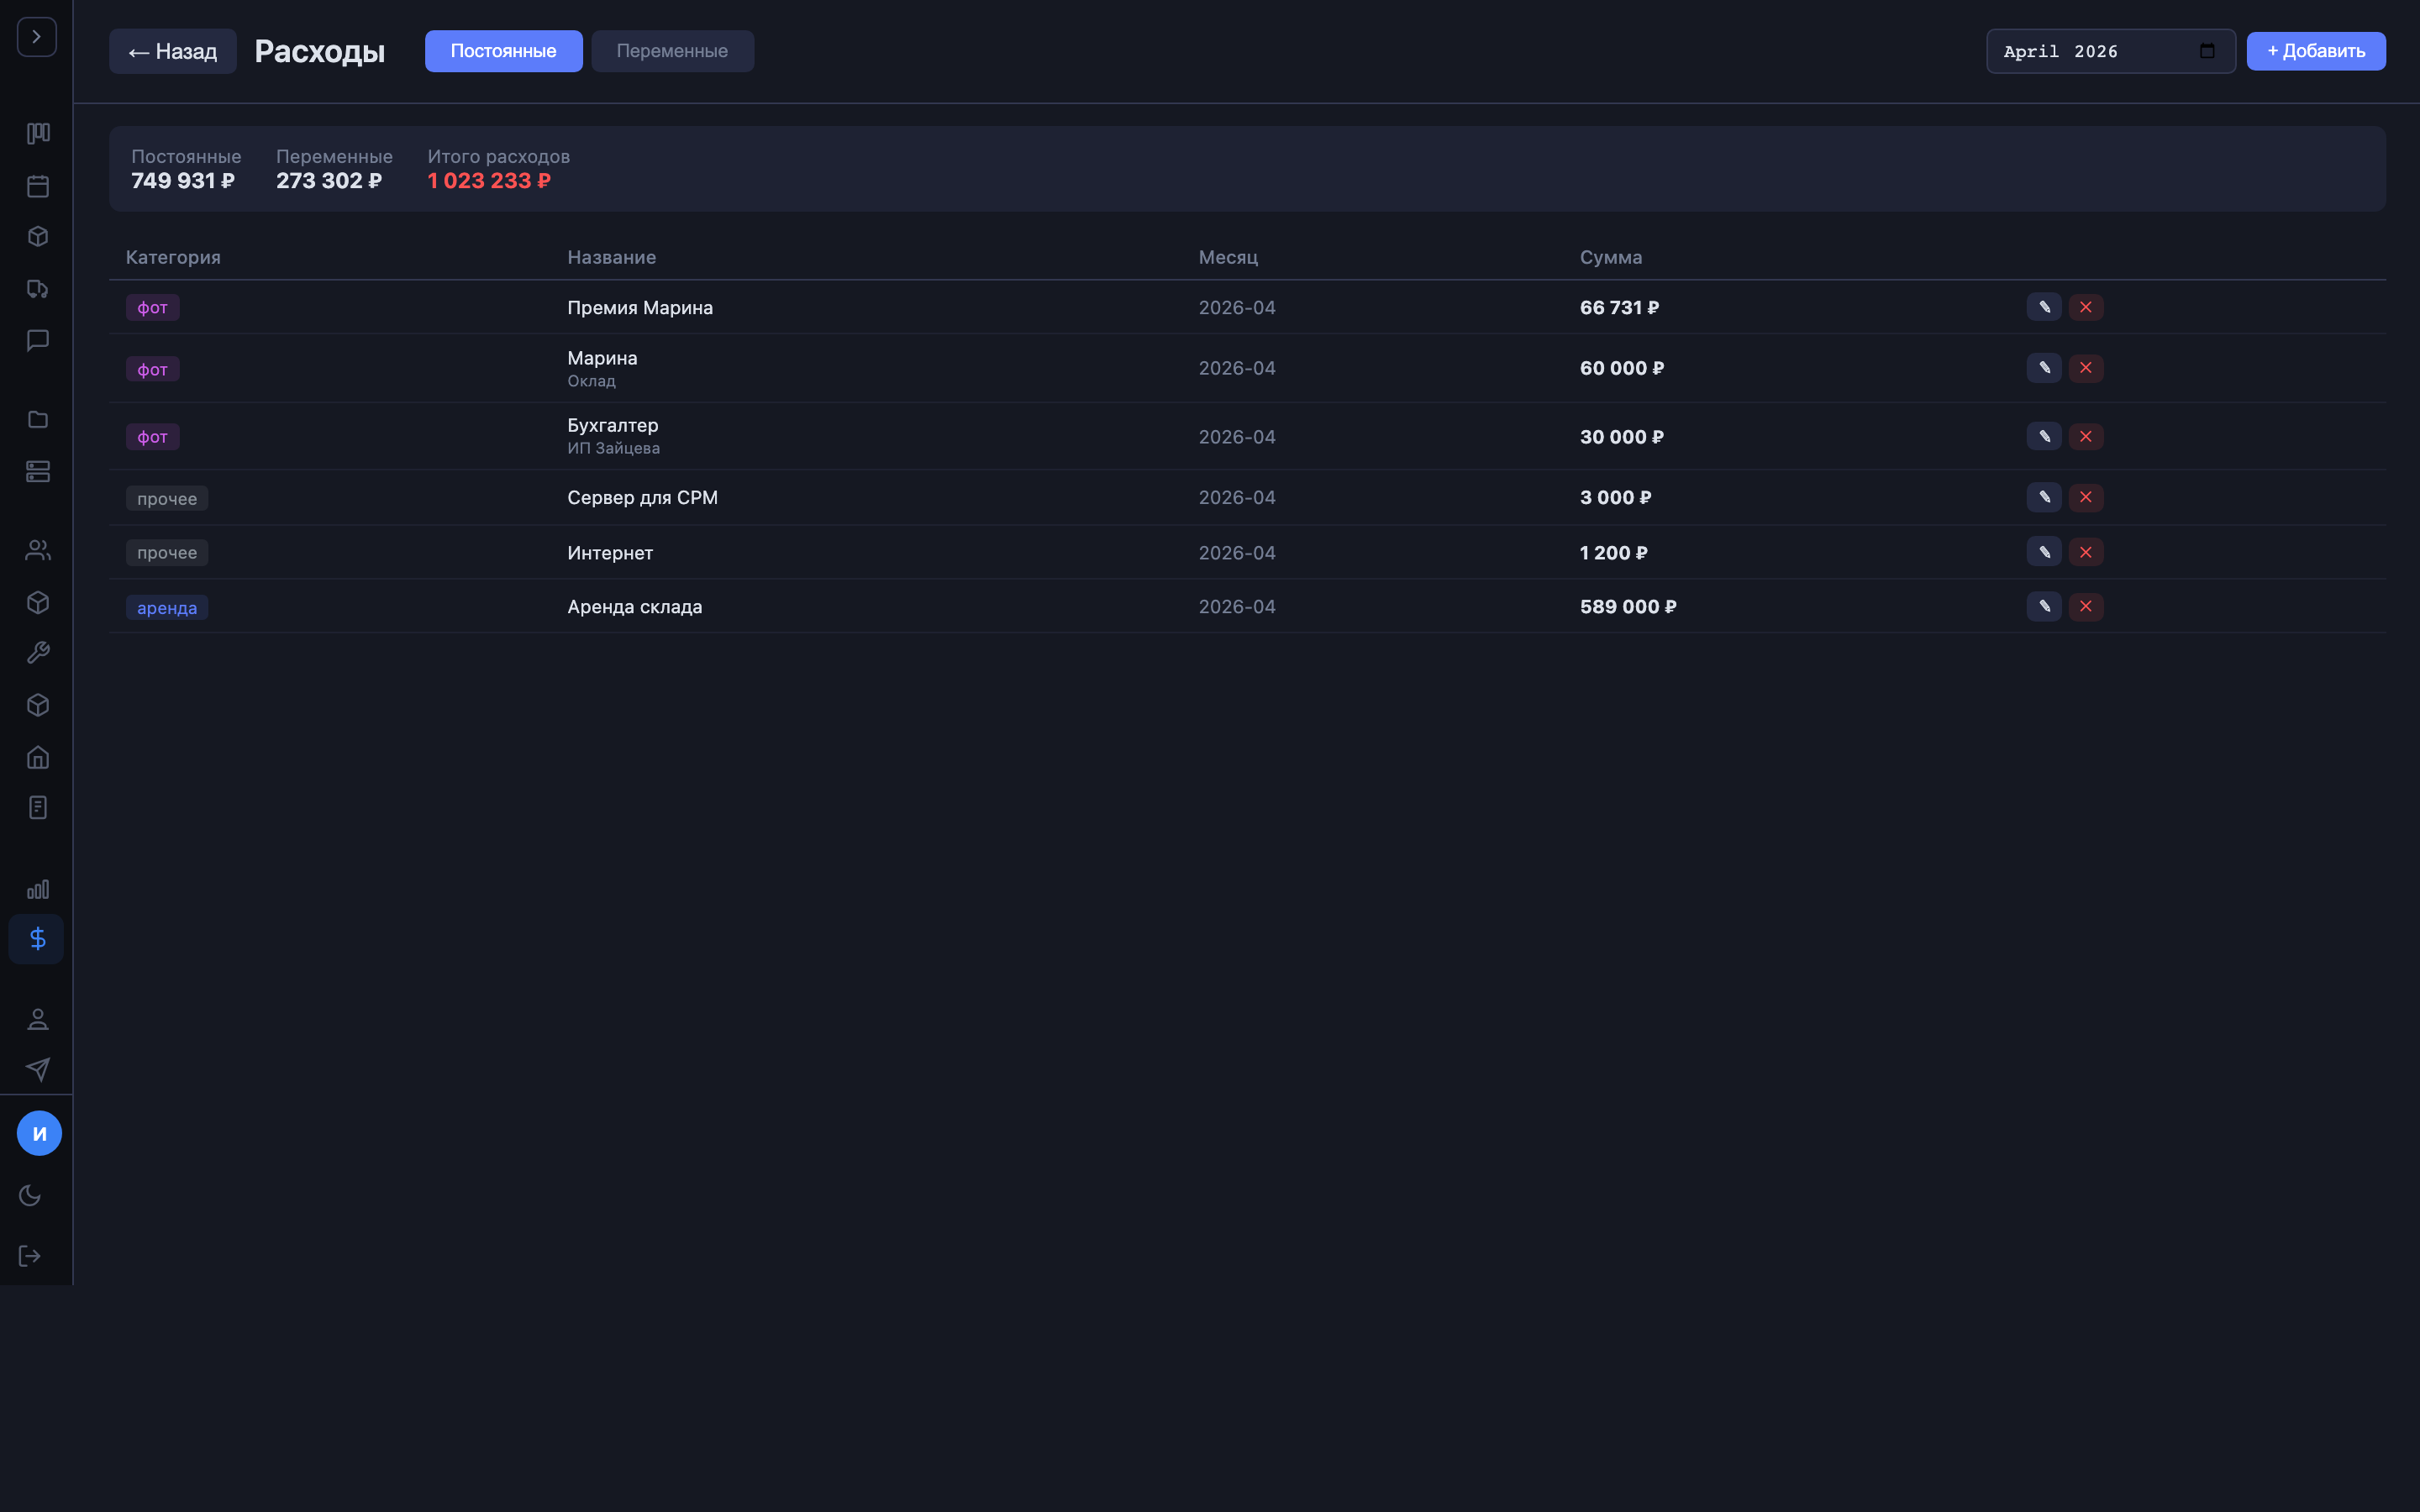The height and width of the screenshot is (1512, 2420).
Task: Delete the Интернет expense entry
Action: [x=2086, y=552]
